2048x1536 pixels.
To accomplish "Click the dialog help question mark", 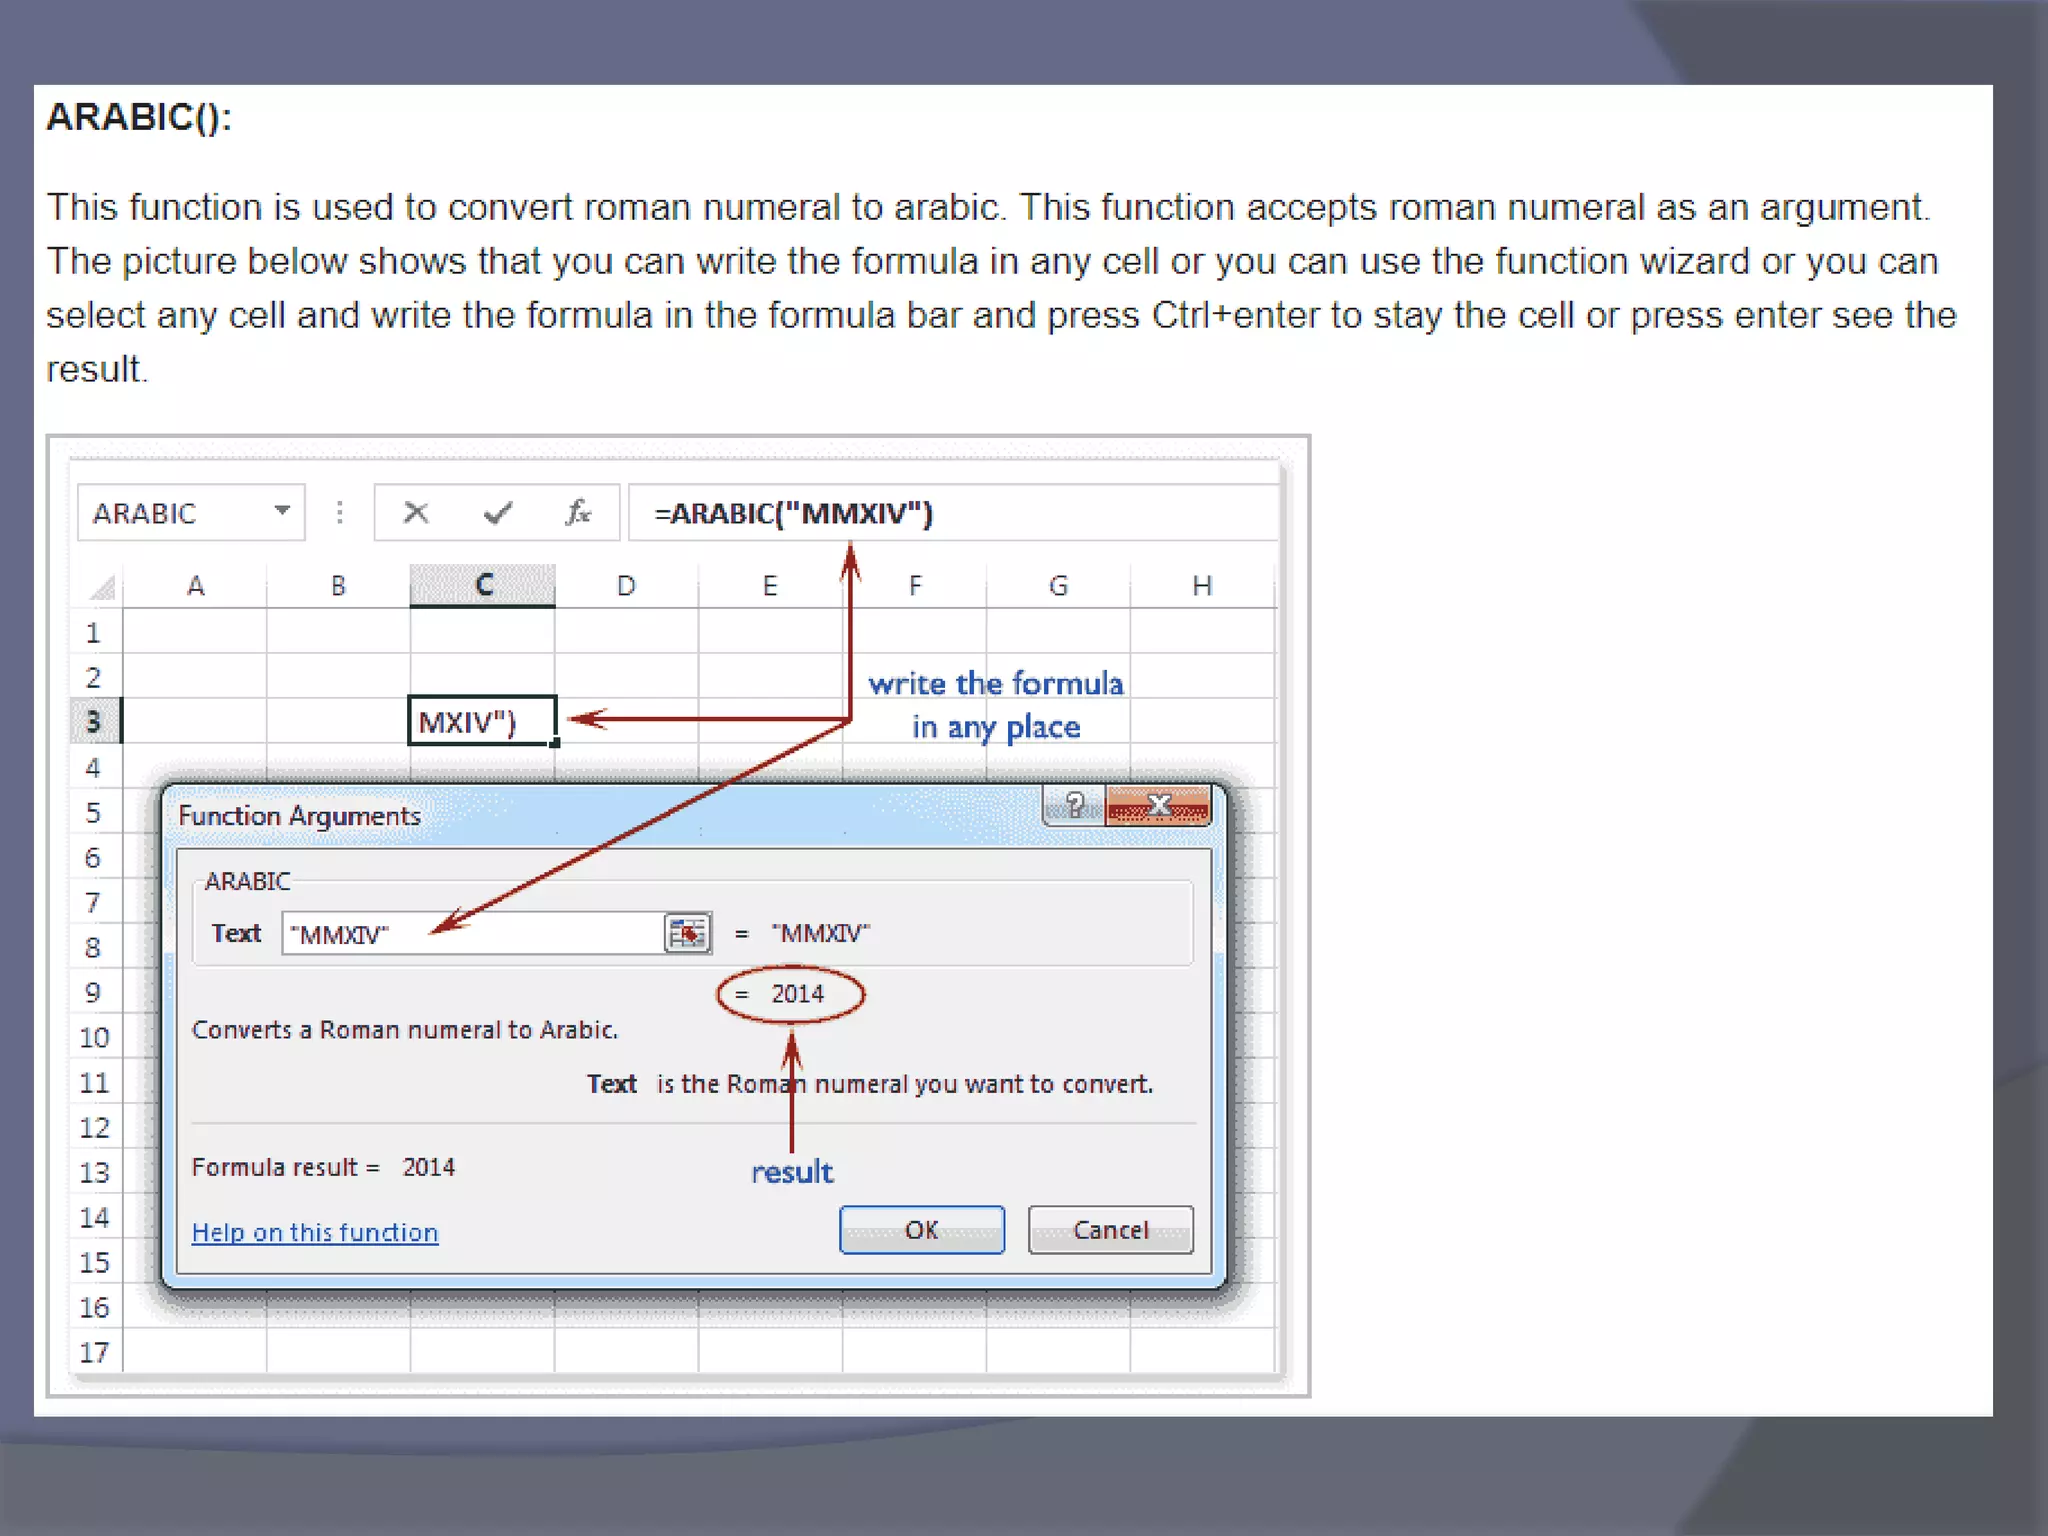I will tap(1074, 805).
